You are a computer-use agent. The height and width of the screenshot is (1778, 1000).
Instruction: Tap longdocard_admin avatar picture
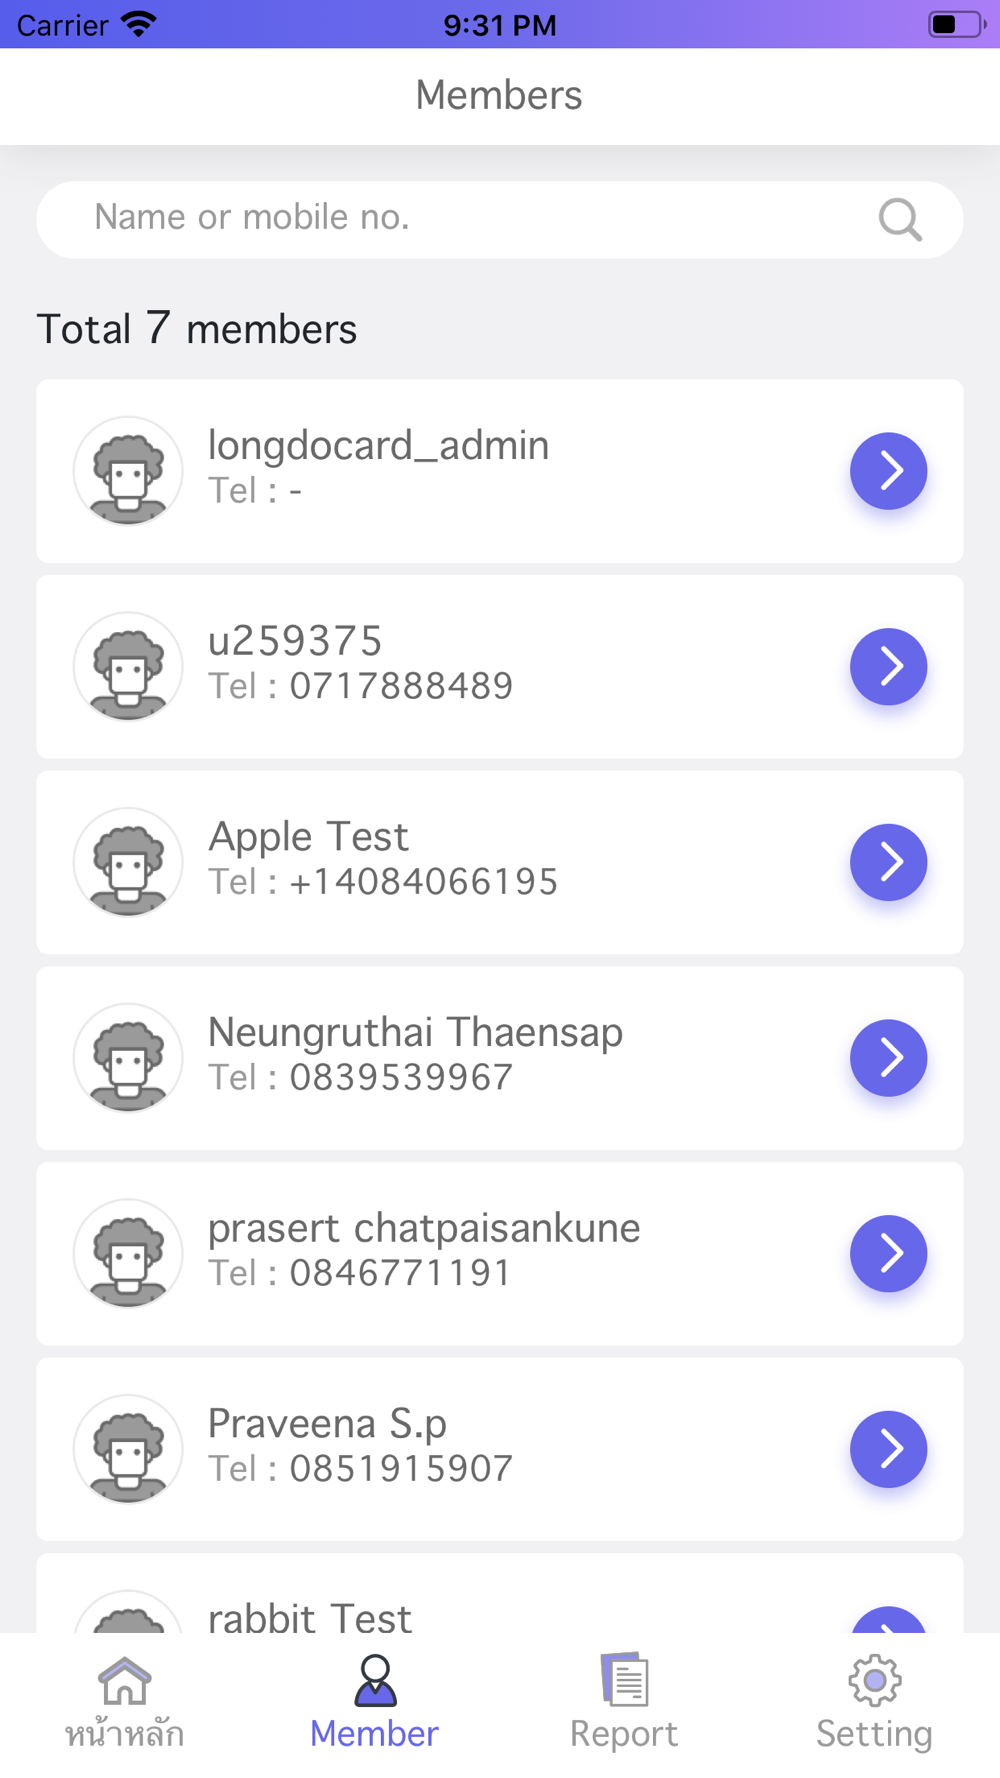(128, 471)
